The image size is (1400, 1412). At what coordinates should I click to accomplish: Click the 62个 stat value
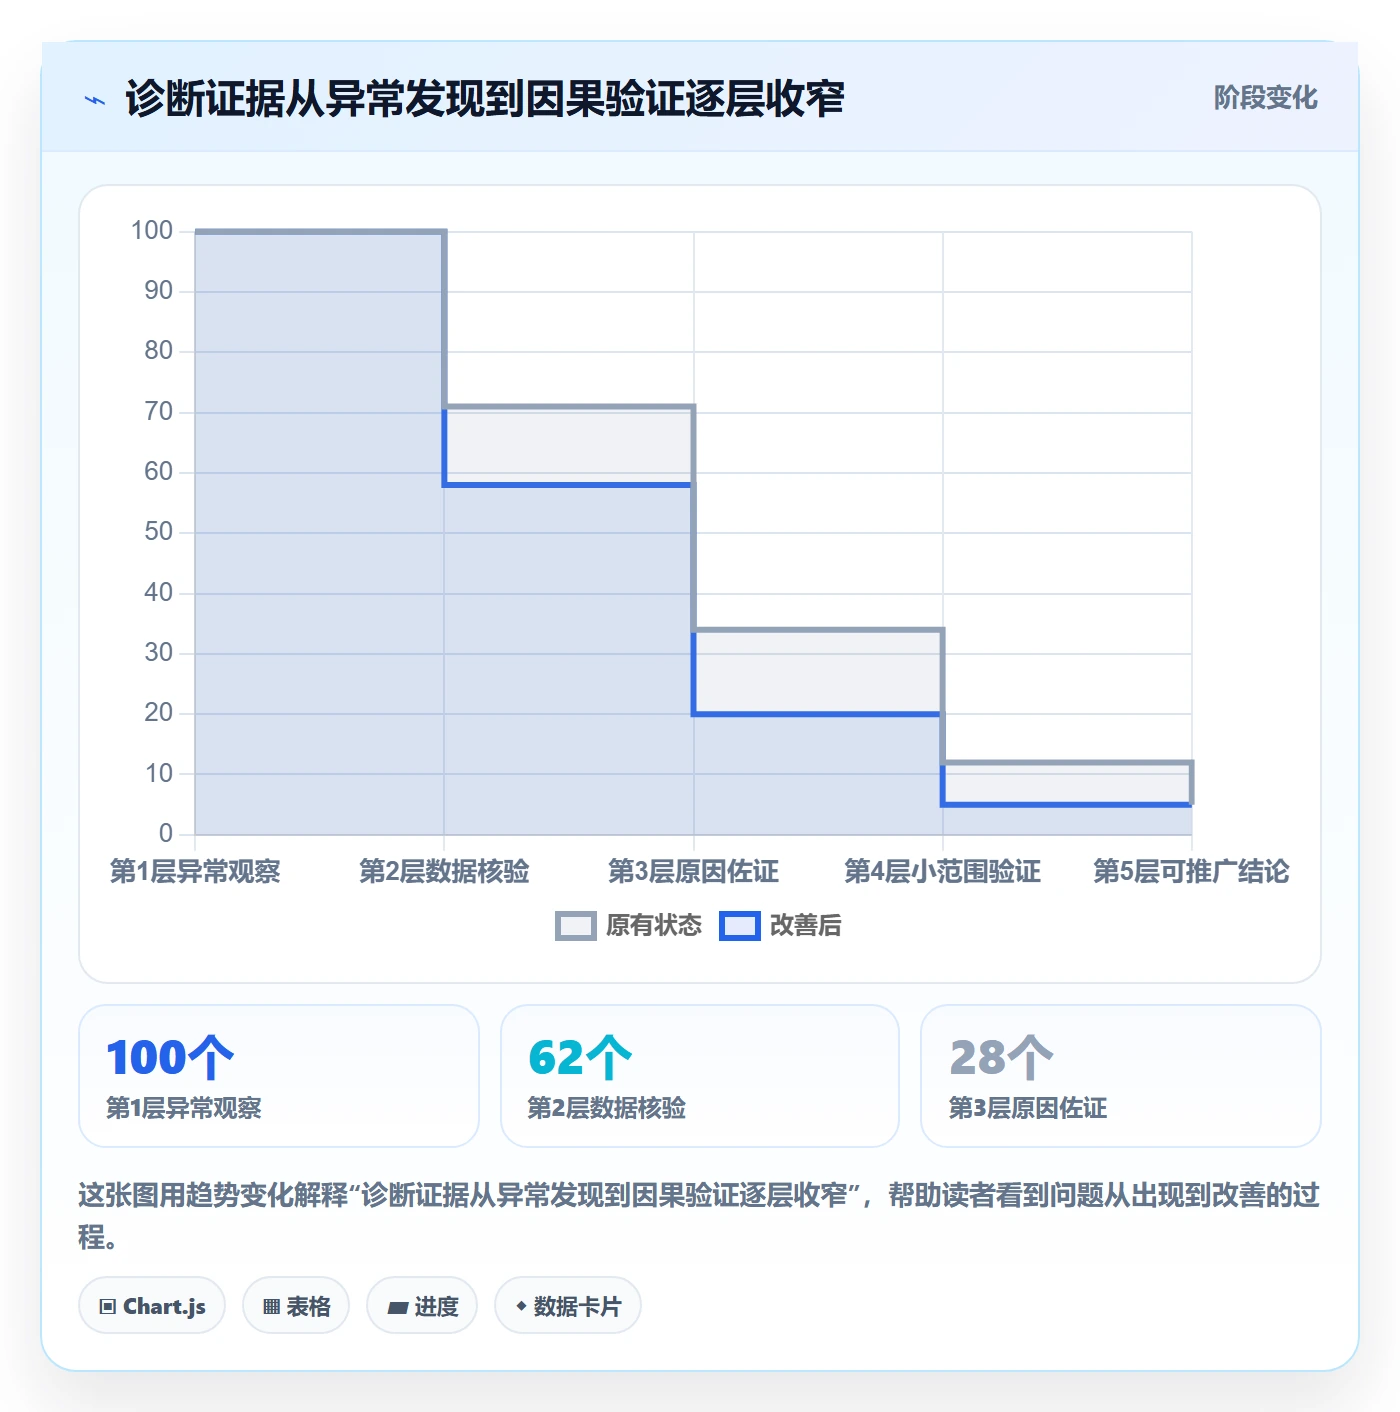[x=580, y=1058]
